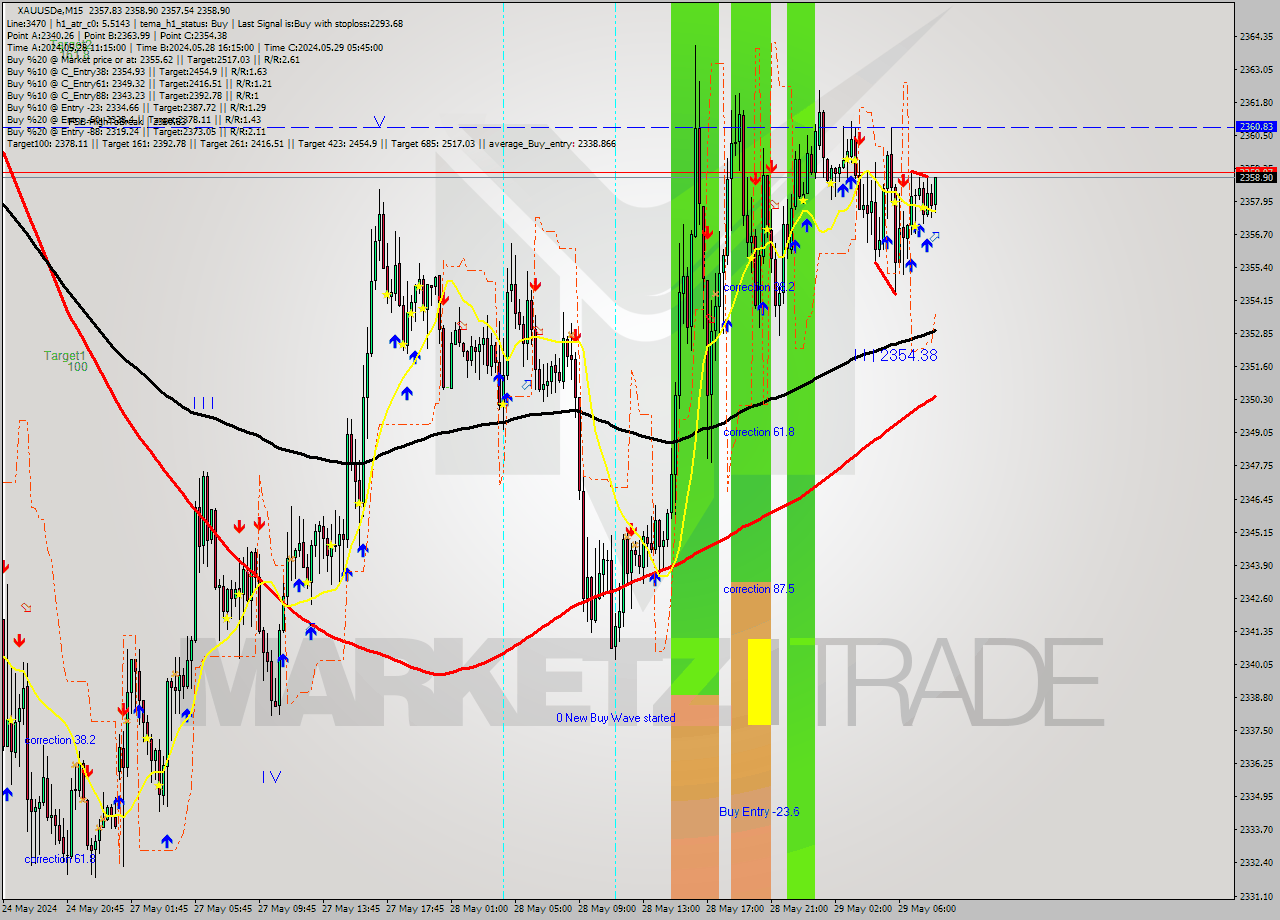The width and height of the screenshot is (1280, 920).
Task: Click the 2343.90 price axis value
Action: [x=1256, y=565]
